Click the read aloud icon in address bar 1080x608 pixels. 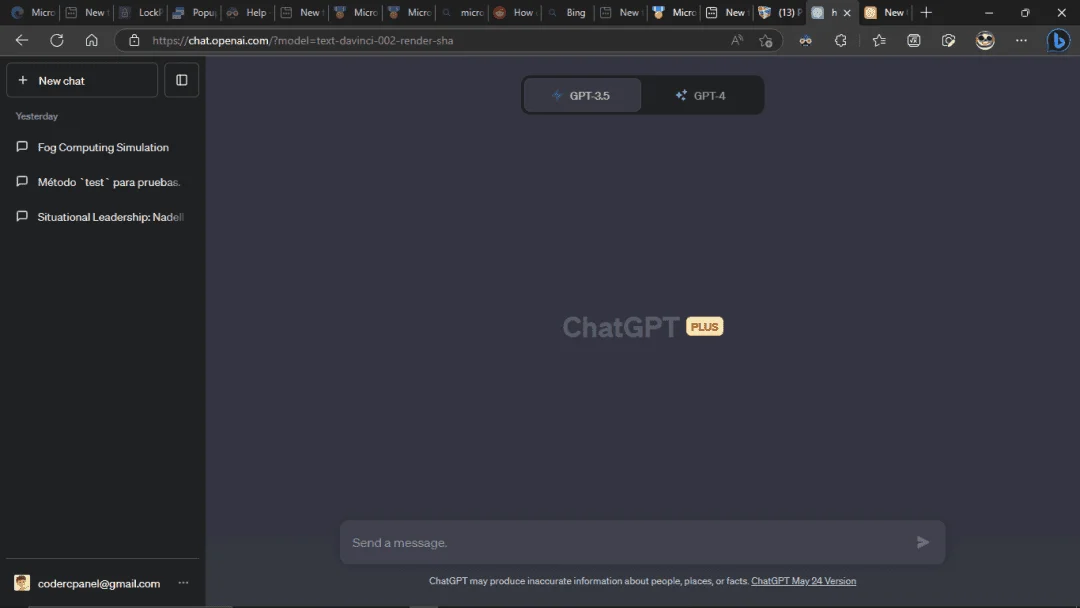[737, 40]
